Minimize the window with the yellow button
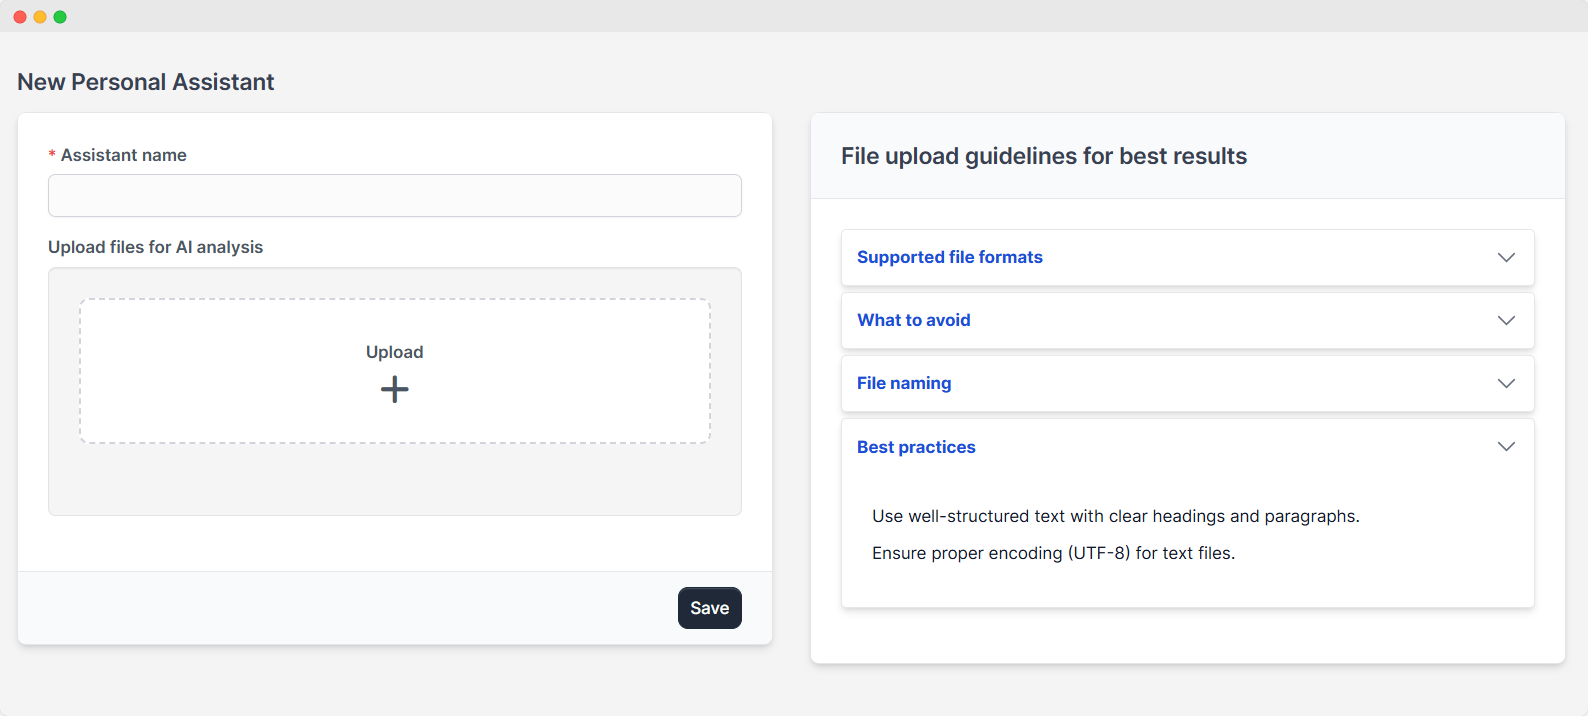The width and height of the screenshot is (1588, 716). click(x=40, y=17)
